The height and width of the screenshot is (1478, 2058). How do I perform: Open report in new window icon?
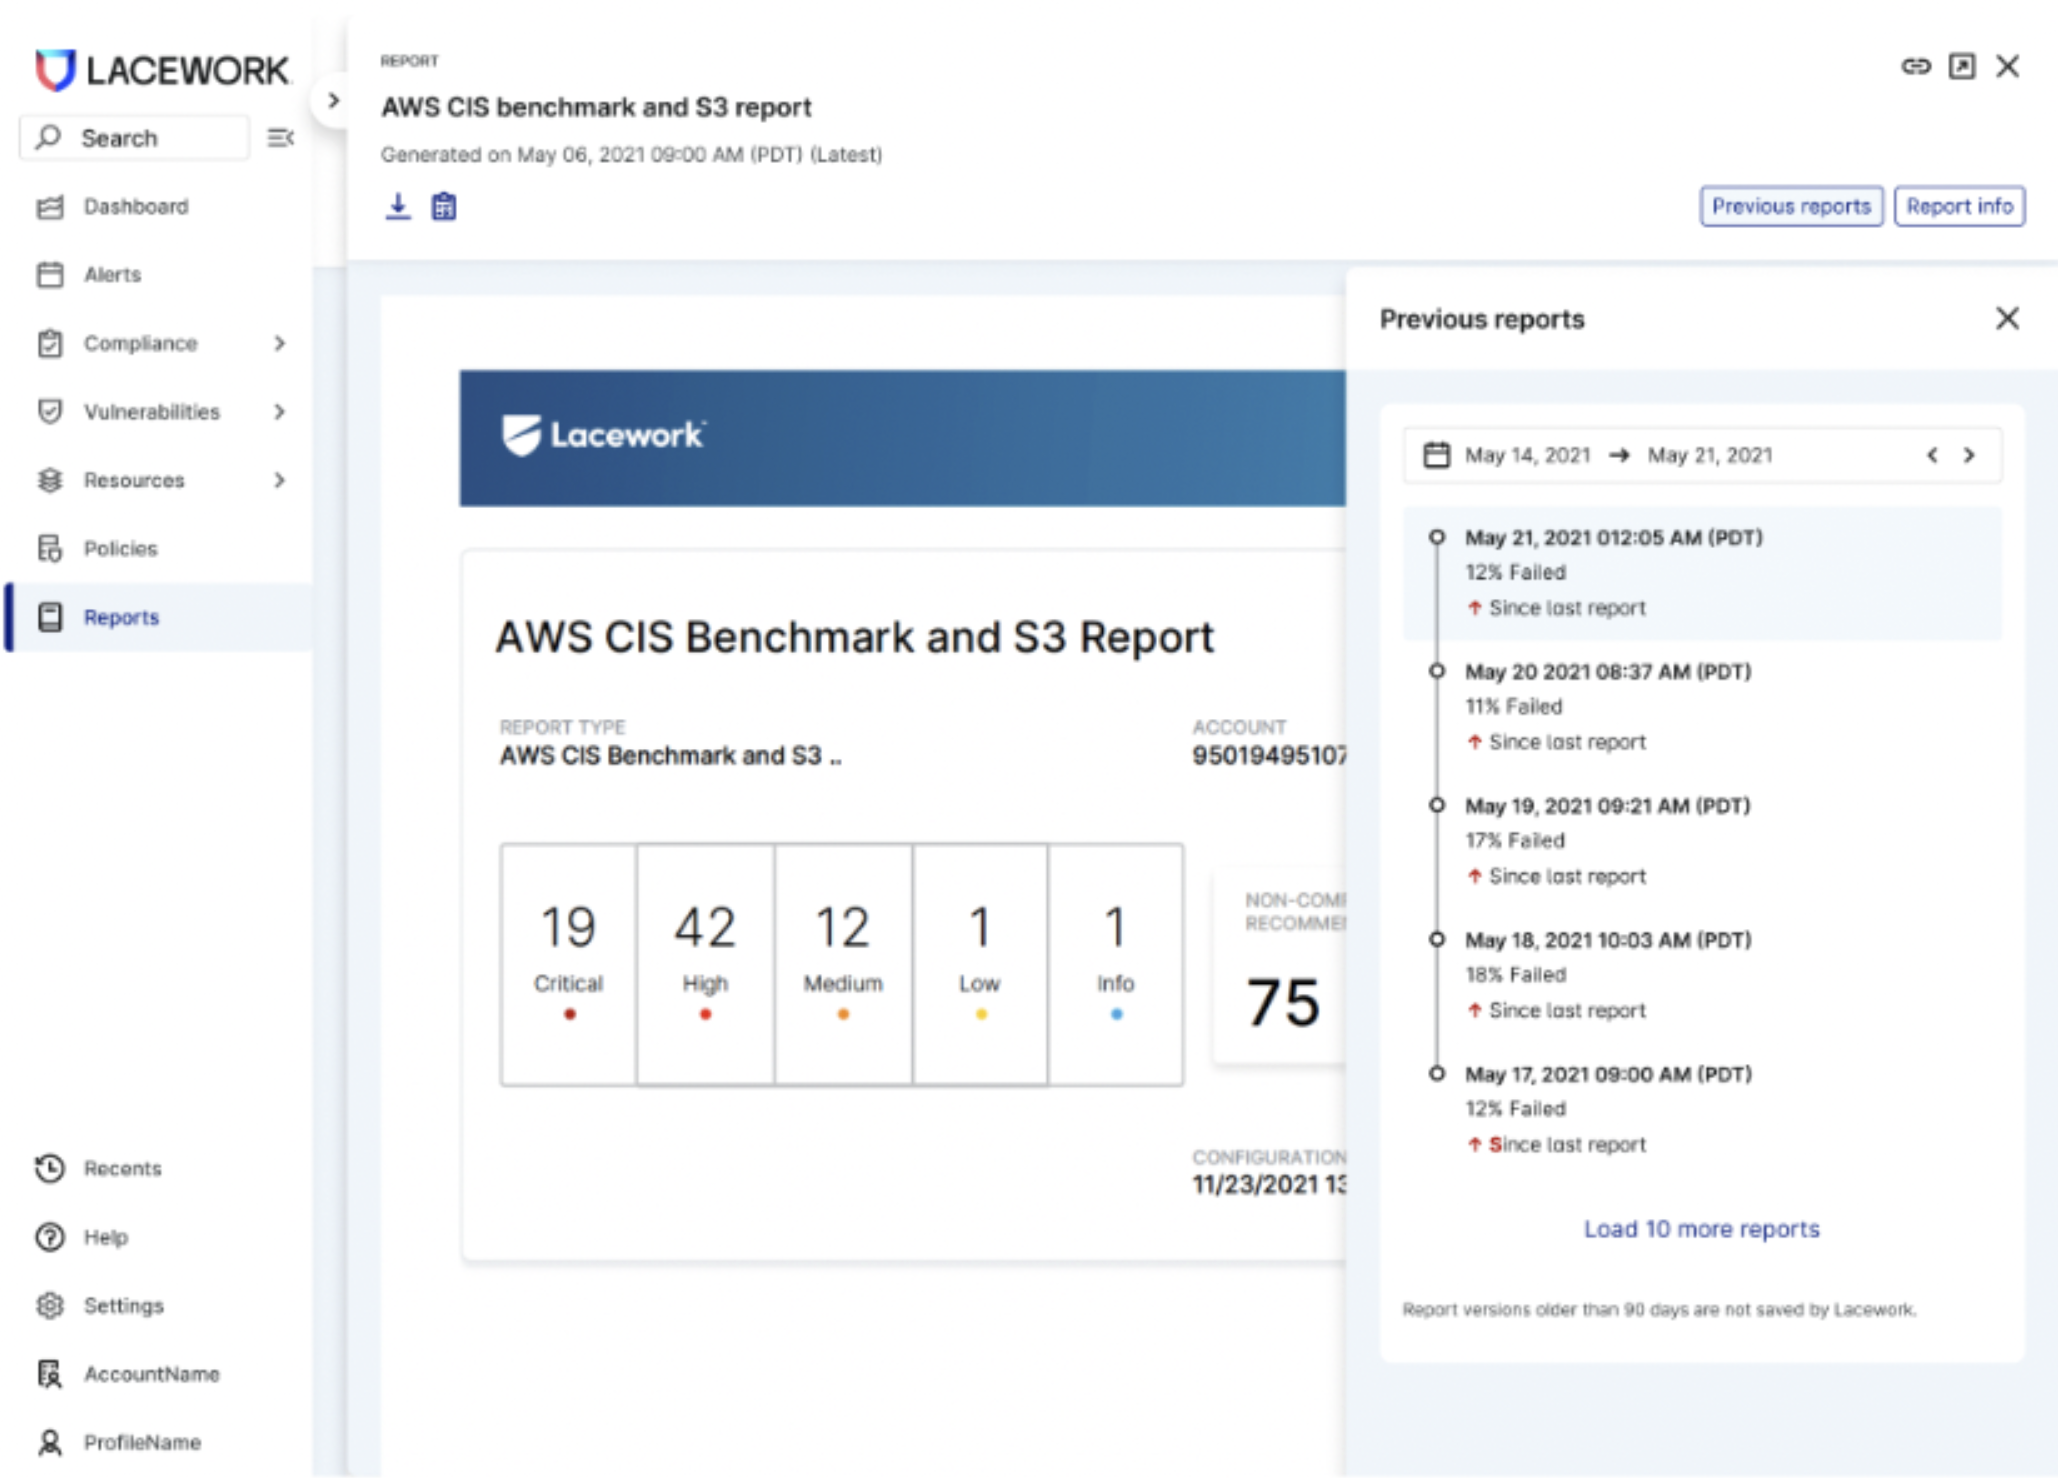point(1961,67)
